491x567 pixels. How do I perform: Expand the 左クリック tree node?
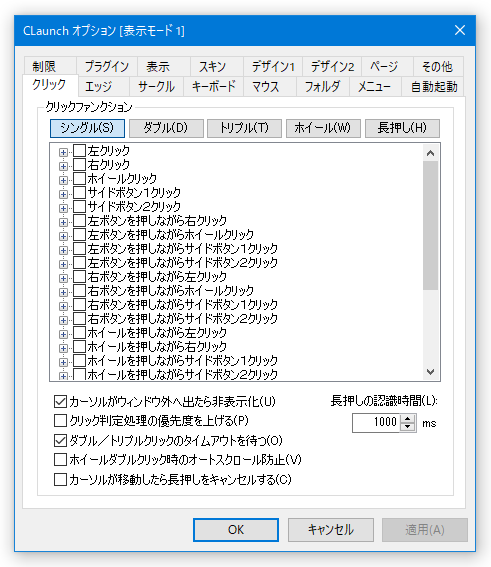click(x=63, y=152)
